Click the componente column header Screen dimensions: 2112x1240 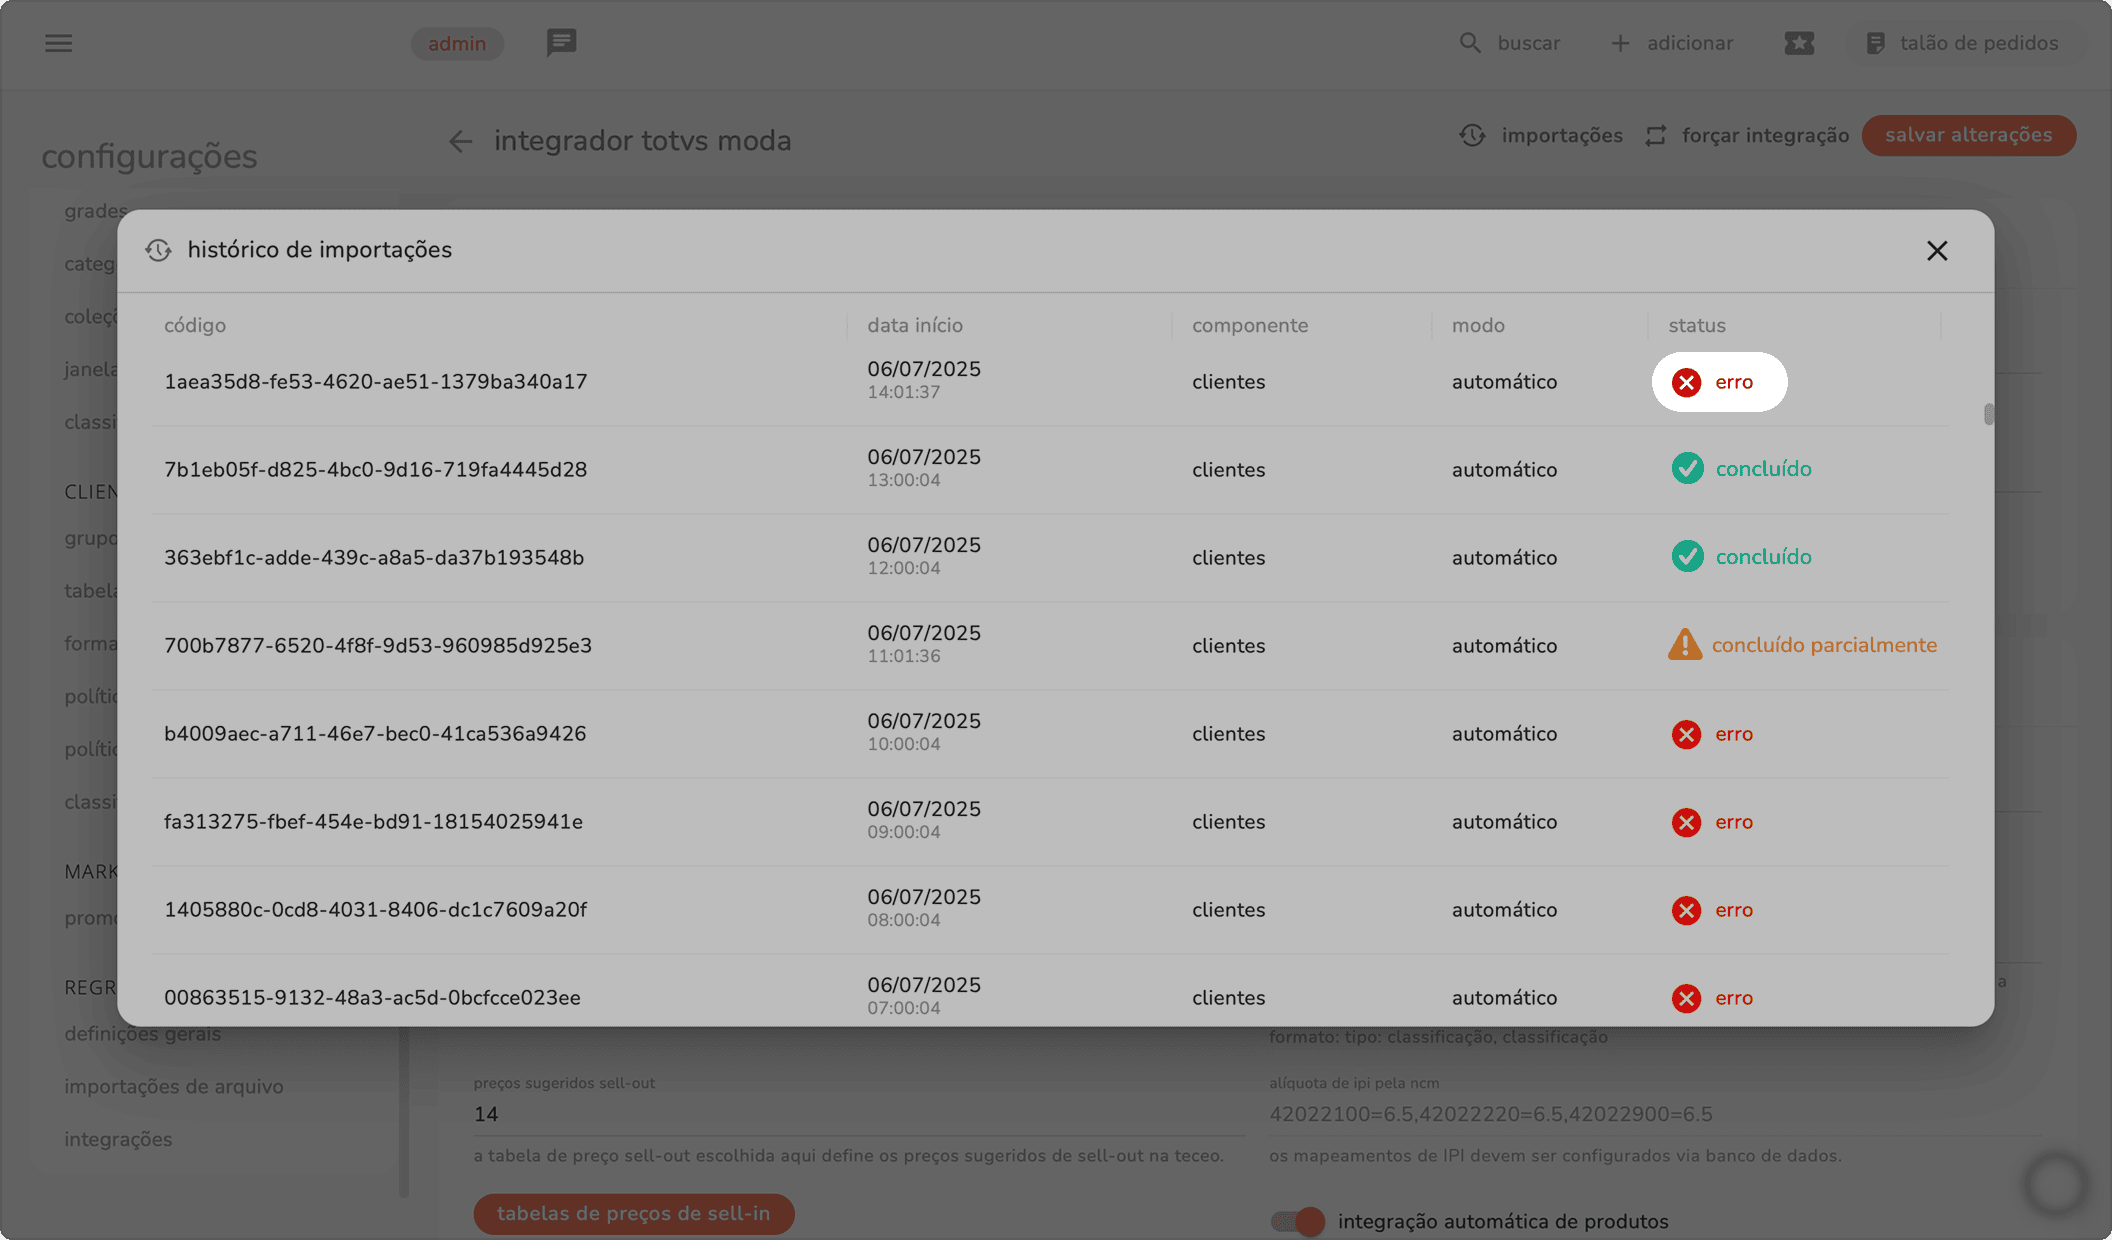point(1250,325)
